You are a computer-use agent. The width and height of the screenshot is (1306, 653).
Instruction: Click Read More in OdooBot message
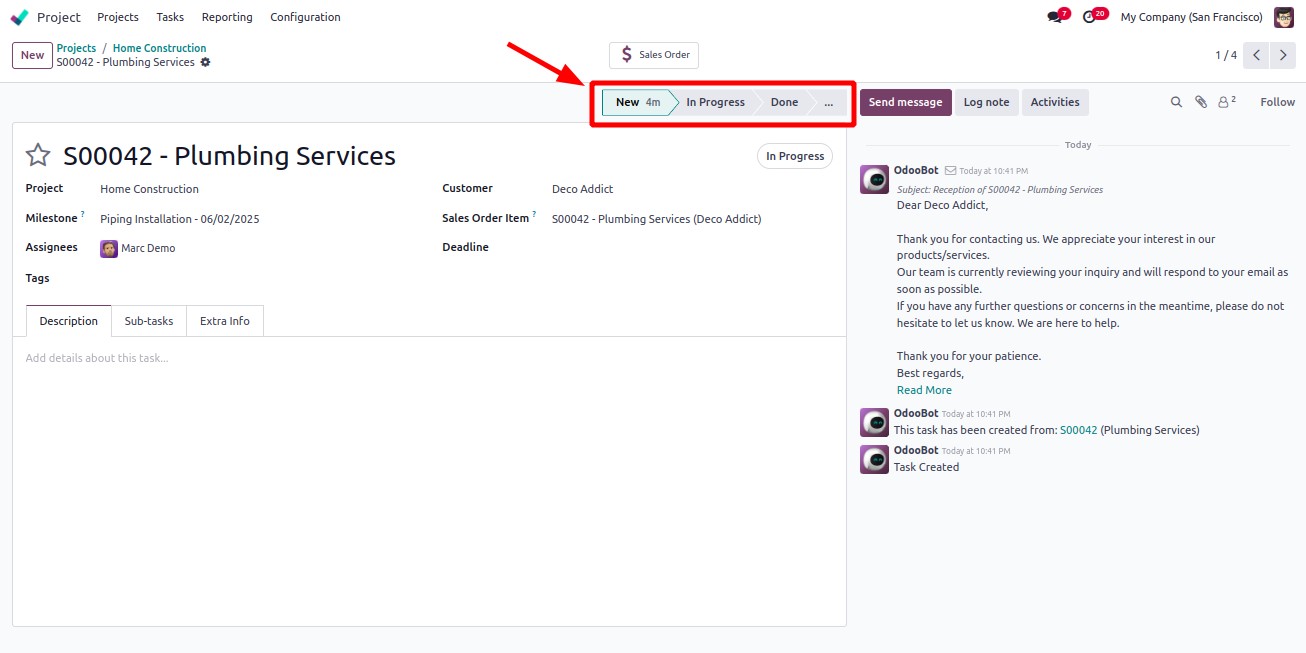(x=924, y=390)
